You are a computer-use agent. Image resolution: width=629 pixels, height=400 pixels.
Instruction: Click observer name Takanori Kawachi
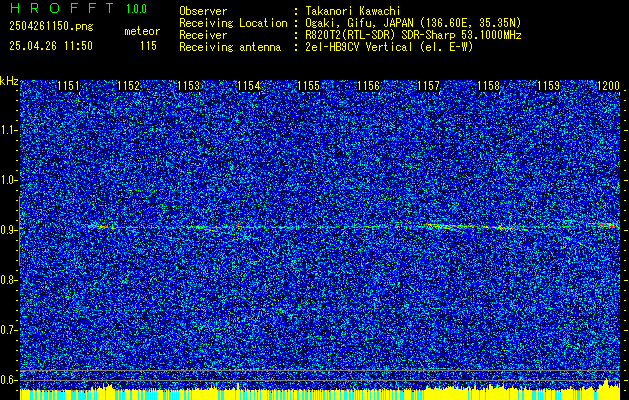[x=353, y=11]
